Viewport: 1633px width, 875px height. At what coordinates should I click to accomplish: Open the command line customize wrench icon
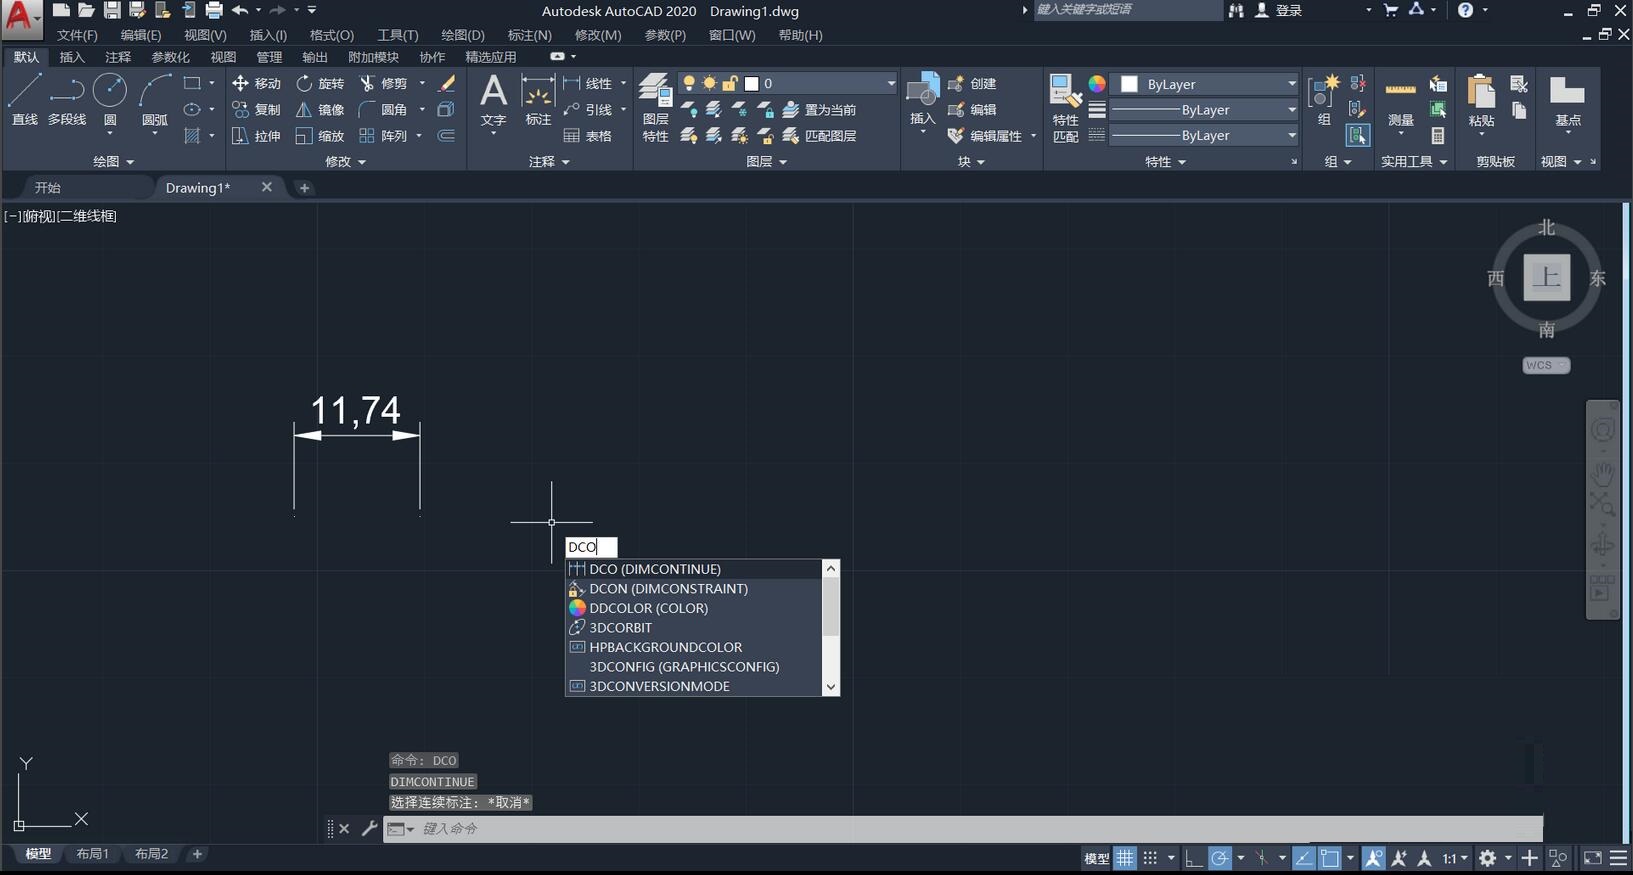click(369, 828)
